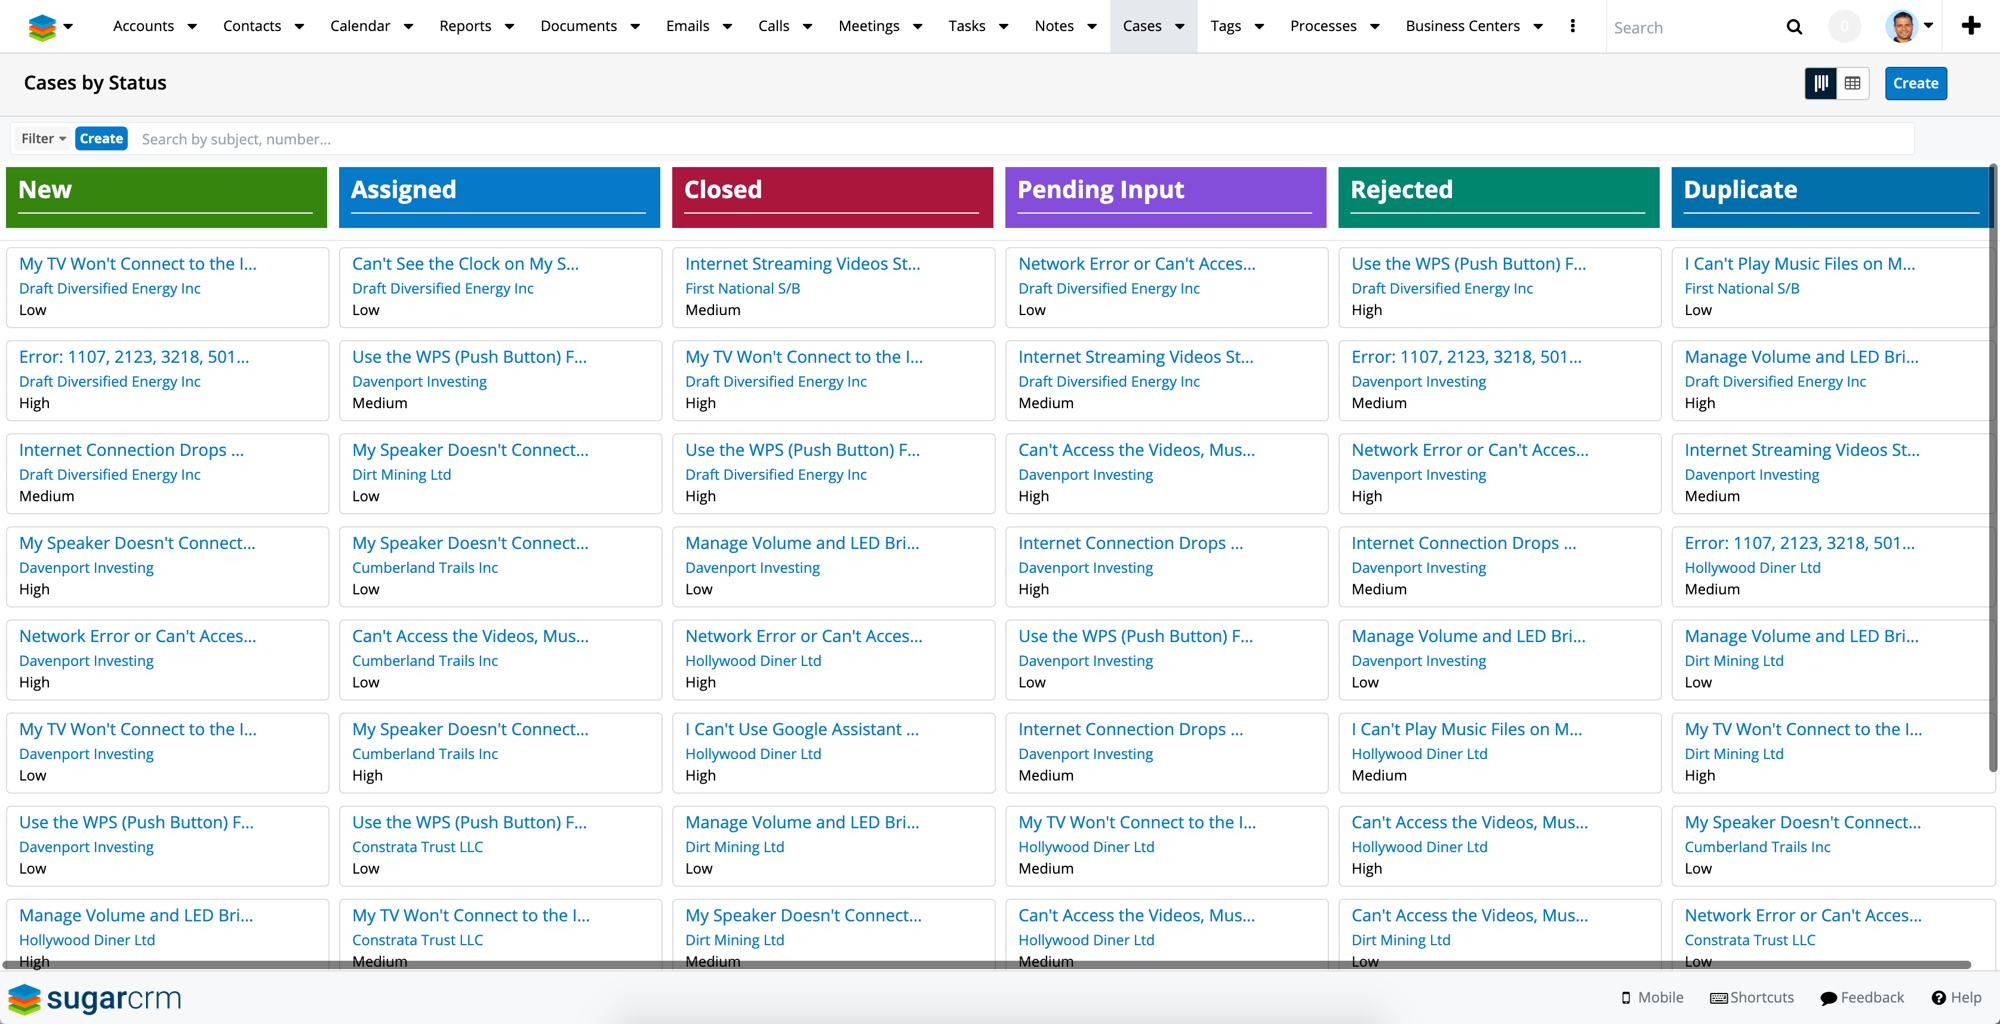The image size is (2000, 1024).
Task: Expand the Reports module dropdown arrow
Action: (509, 27)
